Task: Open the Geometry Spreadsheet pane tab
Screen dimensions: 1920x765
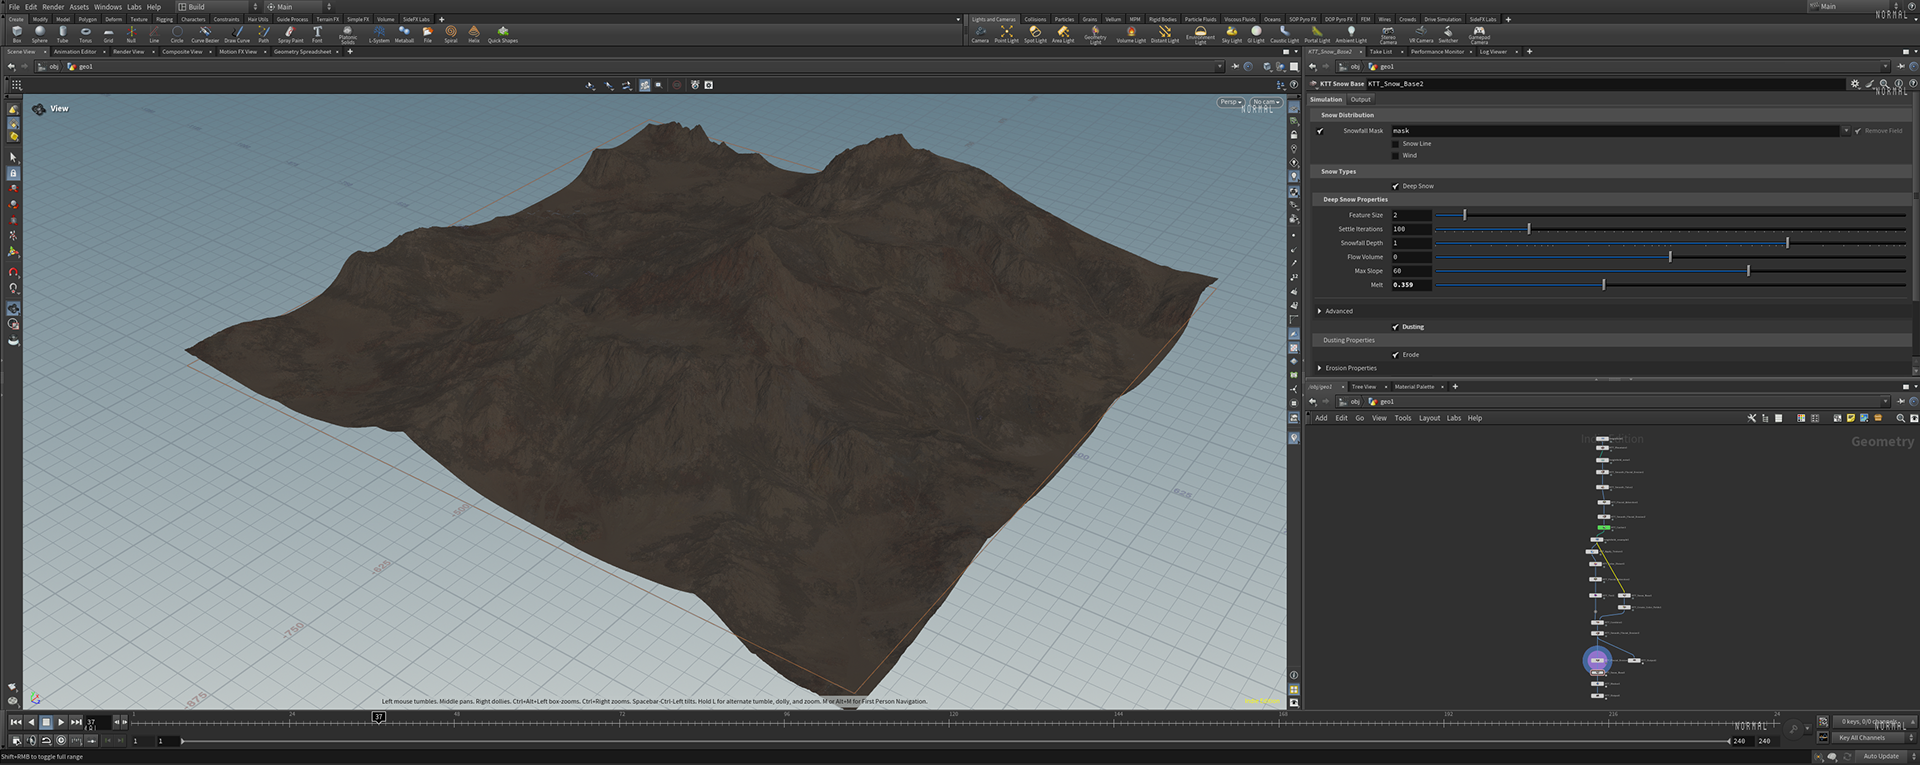Action: click(x=302, y=52)
